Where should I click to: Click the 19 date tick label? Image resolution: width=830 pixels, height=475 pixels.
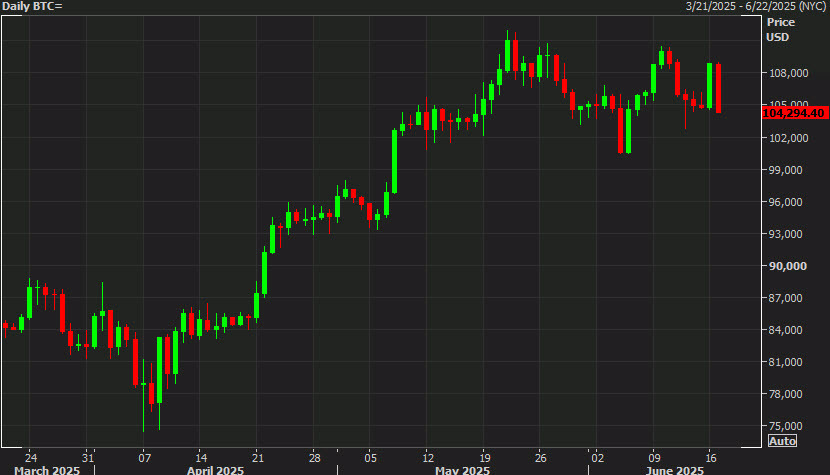pos(484,458)
